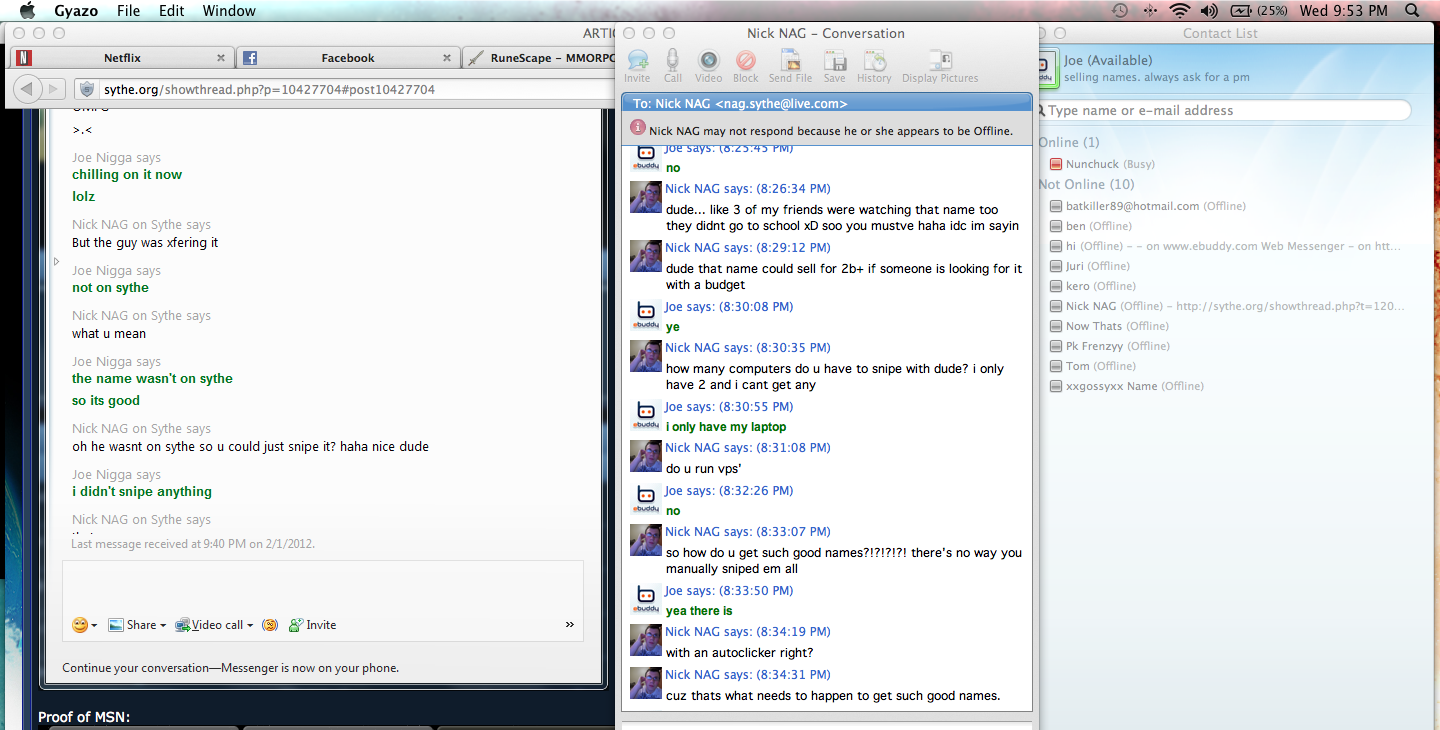Viewport: 1440px width, 730px height.
Task: Click 'Joe says: (8:33:50 PM)' header
Action: [729, 590]
